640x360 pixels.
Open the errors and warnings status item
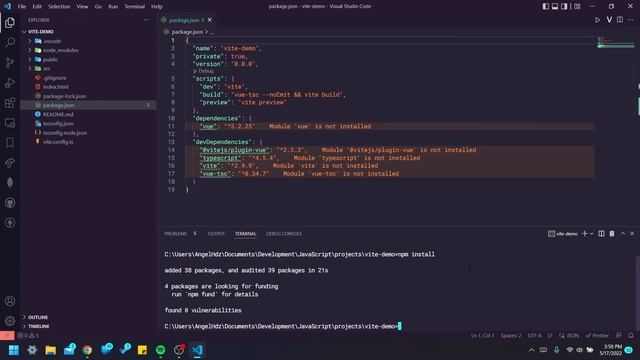click(x=28, y=336)
